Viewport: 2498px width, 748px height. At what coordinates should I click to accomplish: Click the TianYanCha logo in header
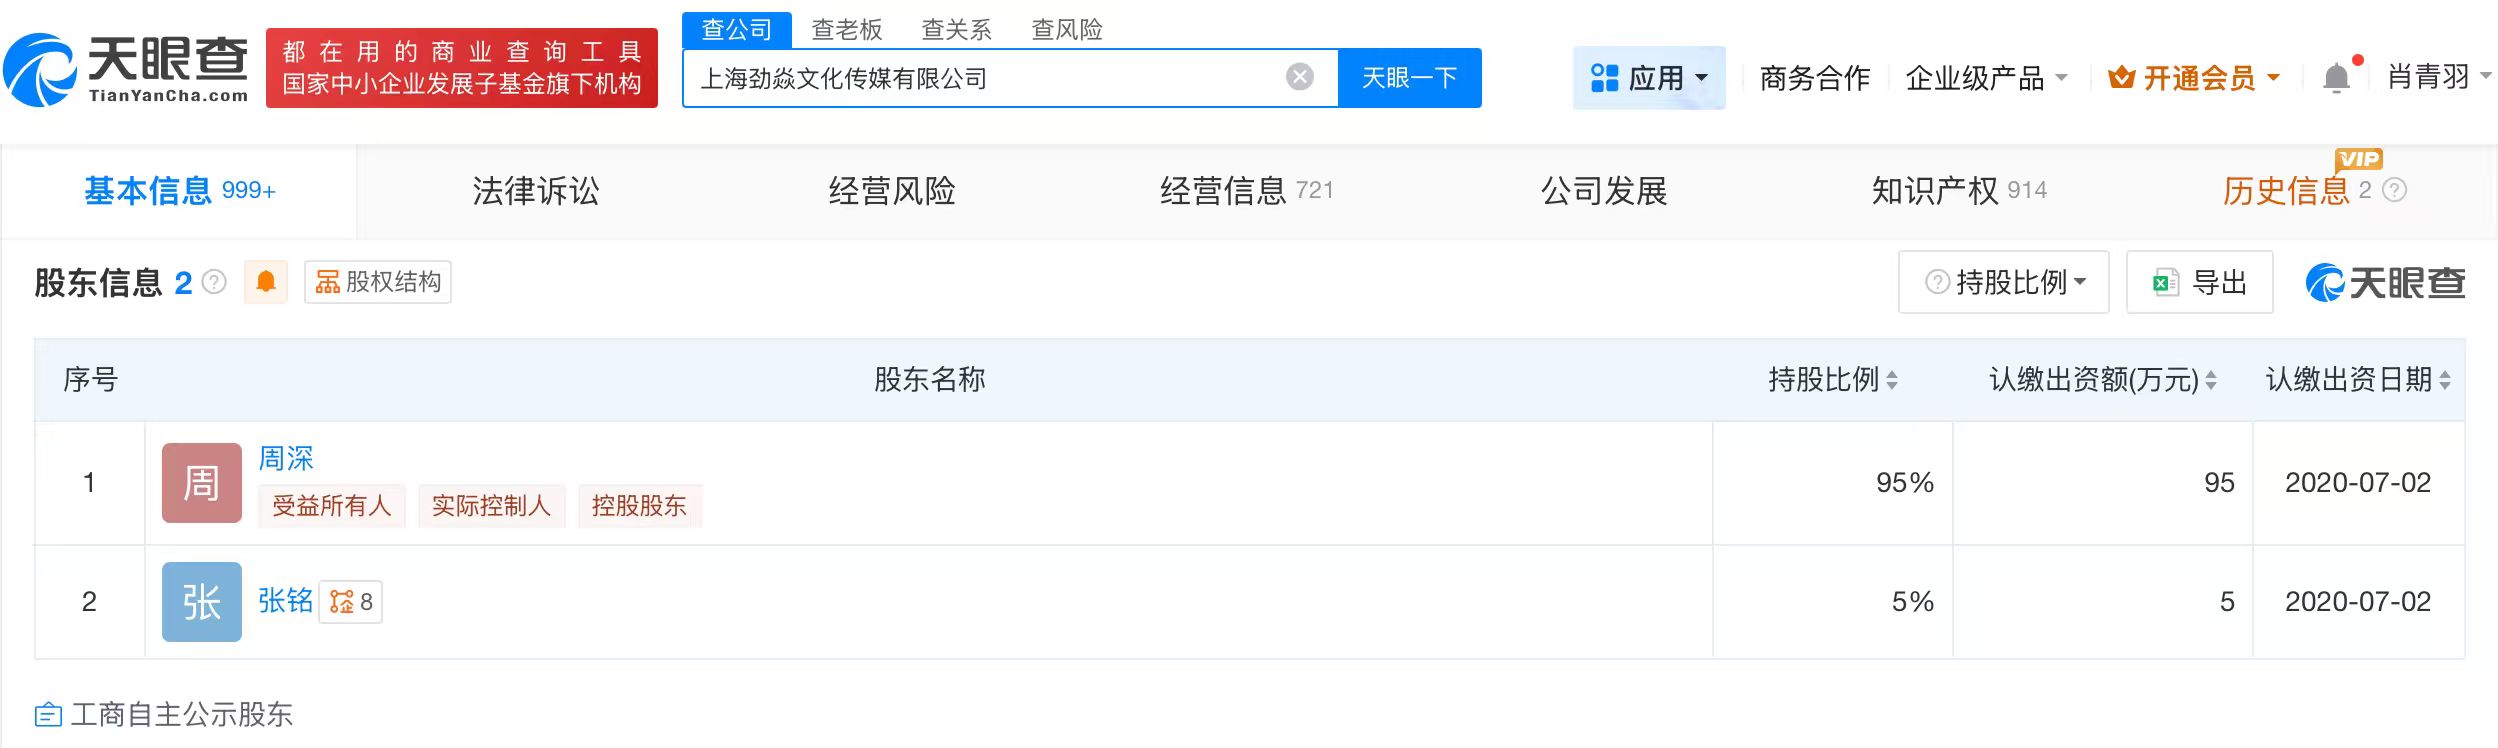127,68
